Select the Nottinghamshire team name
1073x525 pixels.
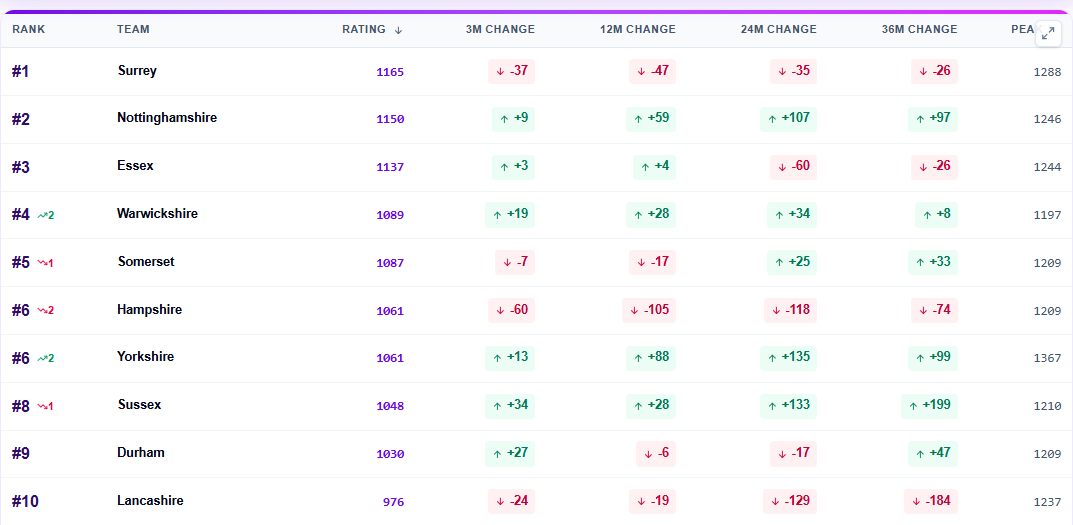[x=167, y=118]
